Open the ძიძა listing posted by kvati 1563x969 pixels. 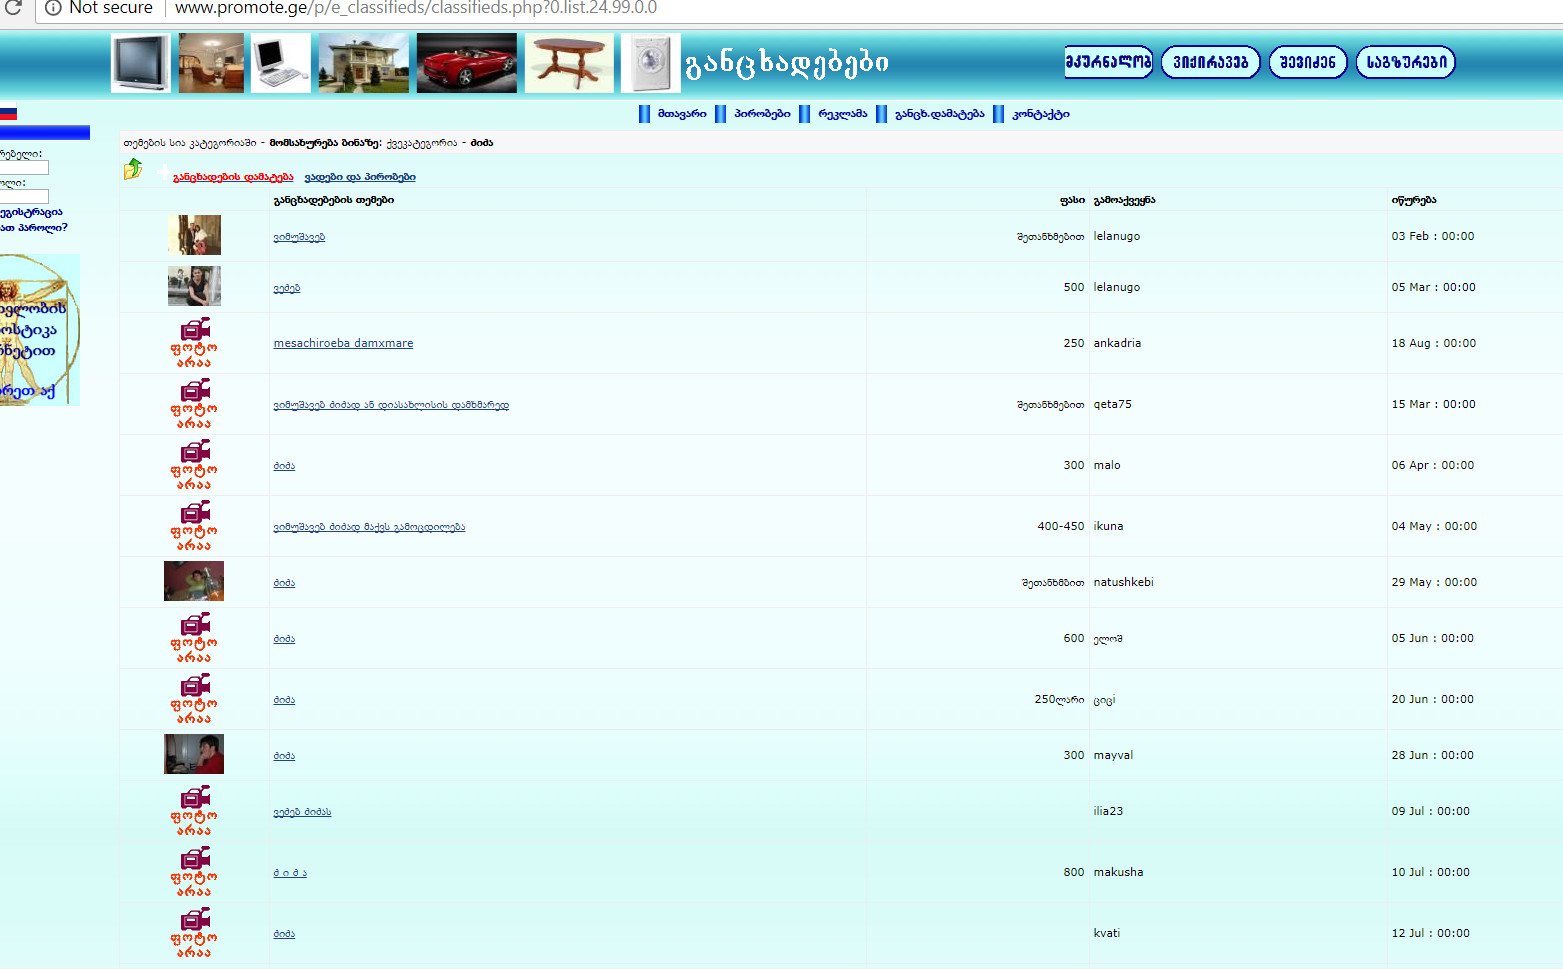click(284, 934)
